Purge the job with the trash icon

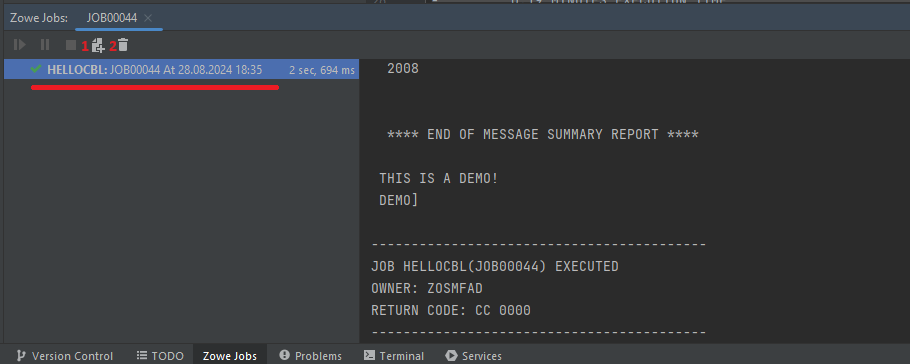coord(123,45)
